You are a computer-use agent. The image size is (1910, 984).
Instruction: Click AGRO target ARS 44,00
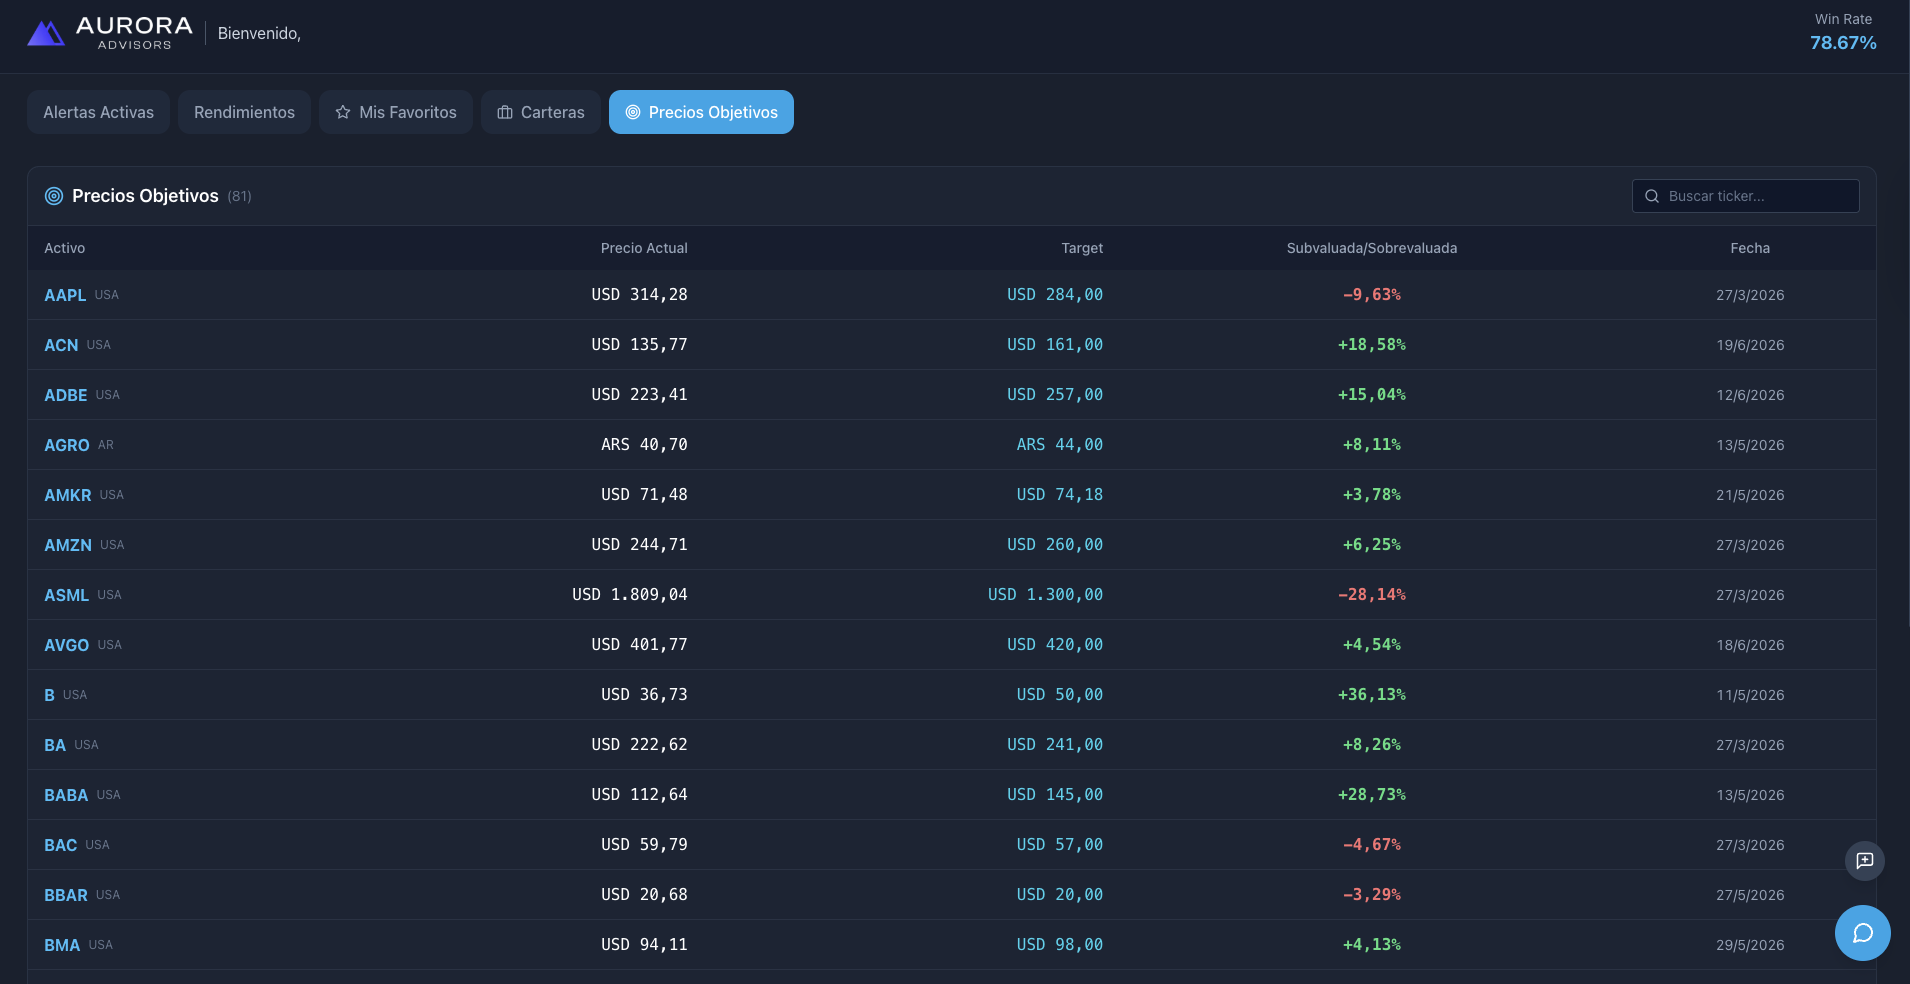(1060, 445)
